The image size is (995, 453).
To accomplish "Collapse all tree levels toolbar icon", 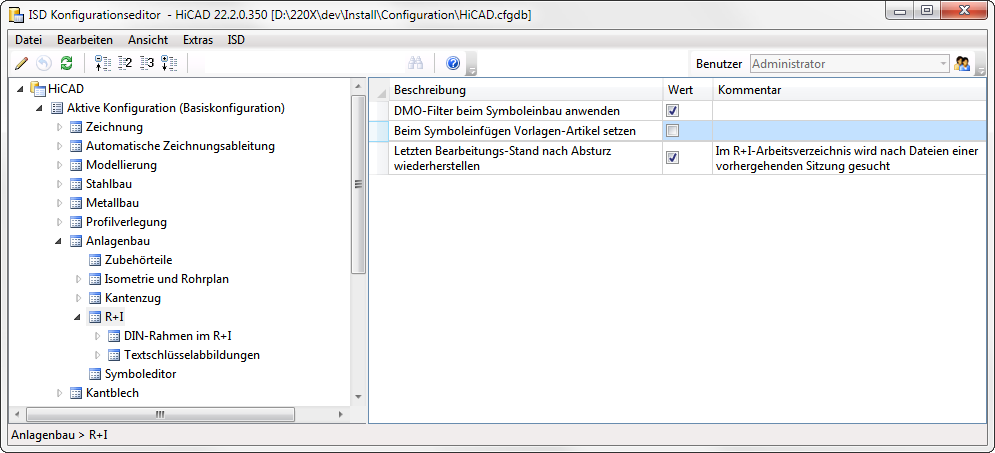I will pos(103,63).
